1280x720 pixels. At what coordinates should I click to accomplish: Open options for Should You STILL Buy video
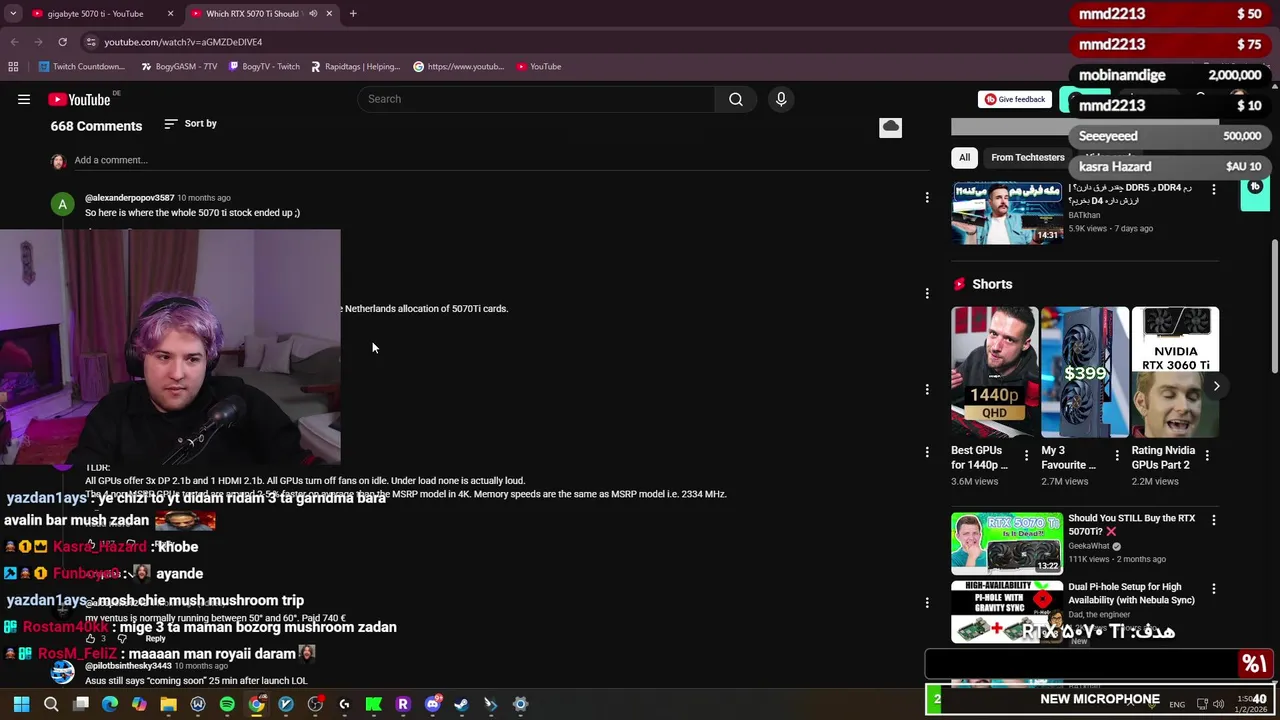[x=1214, y=520]
